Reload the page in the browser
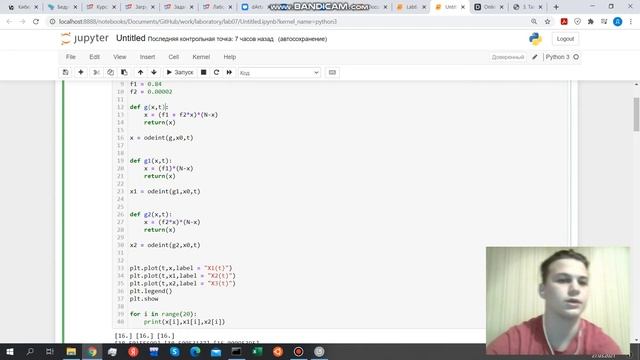640x360 pixels. [x=36, y=22]
